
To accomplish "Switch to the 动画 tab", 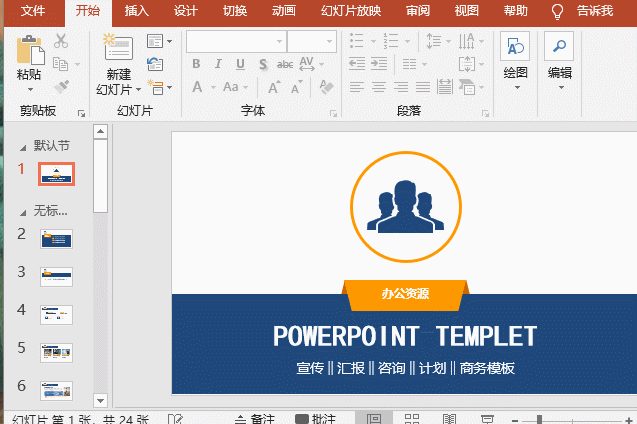I will (x=284, y=11).
